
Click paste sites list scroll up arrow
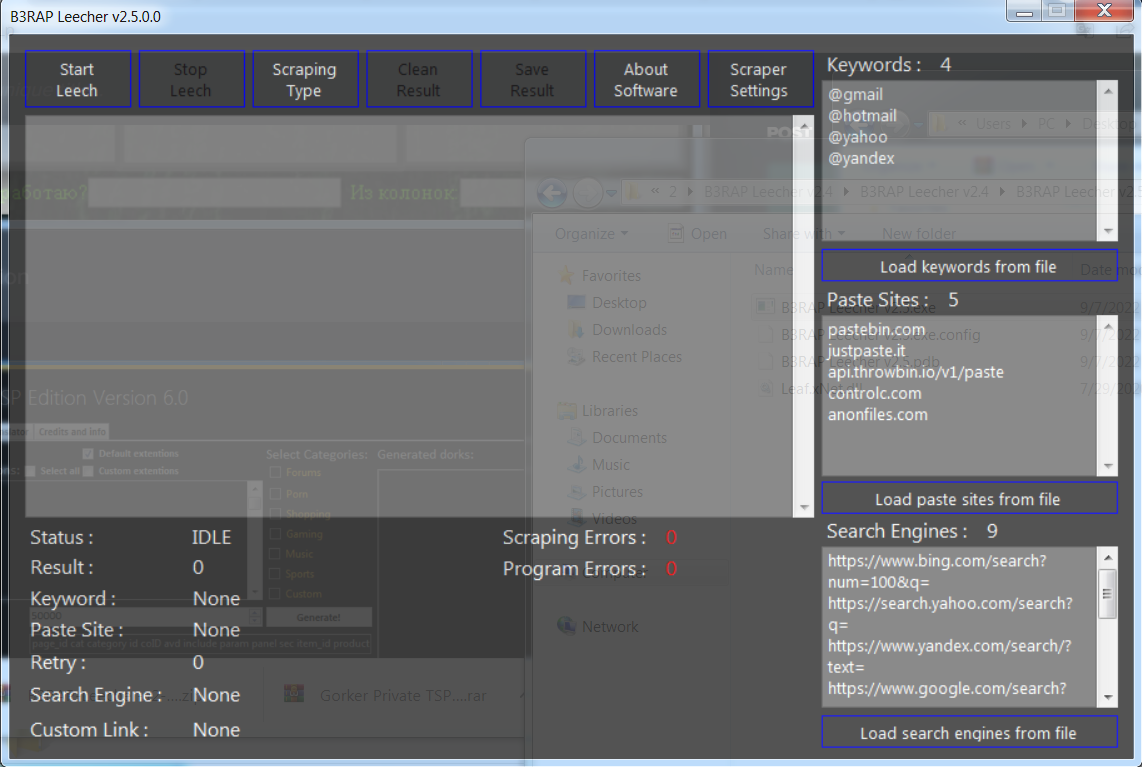tap(1108, 326)
